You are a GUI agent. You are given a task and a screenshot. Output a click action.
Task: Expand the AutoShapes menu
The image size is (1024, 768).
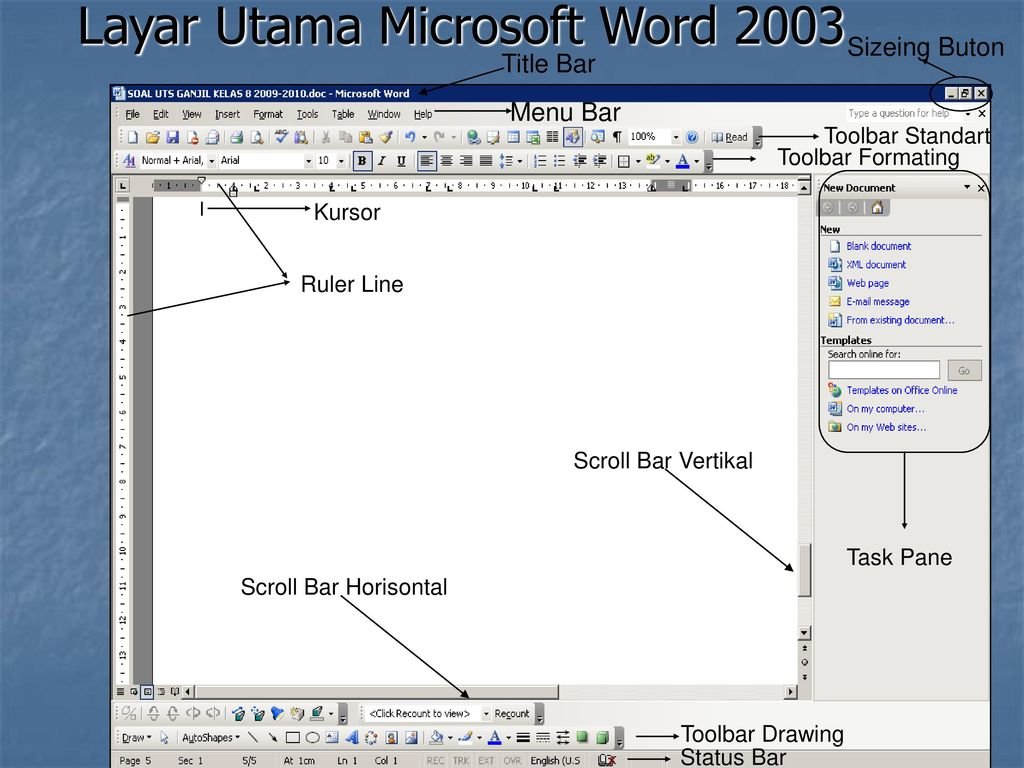211,738
